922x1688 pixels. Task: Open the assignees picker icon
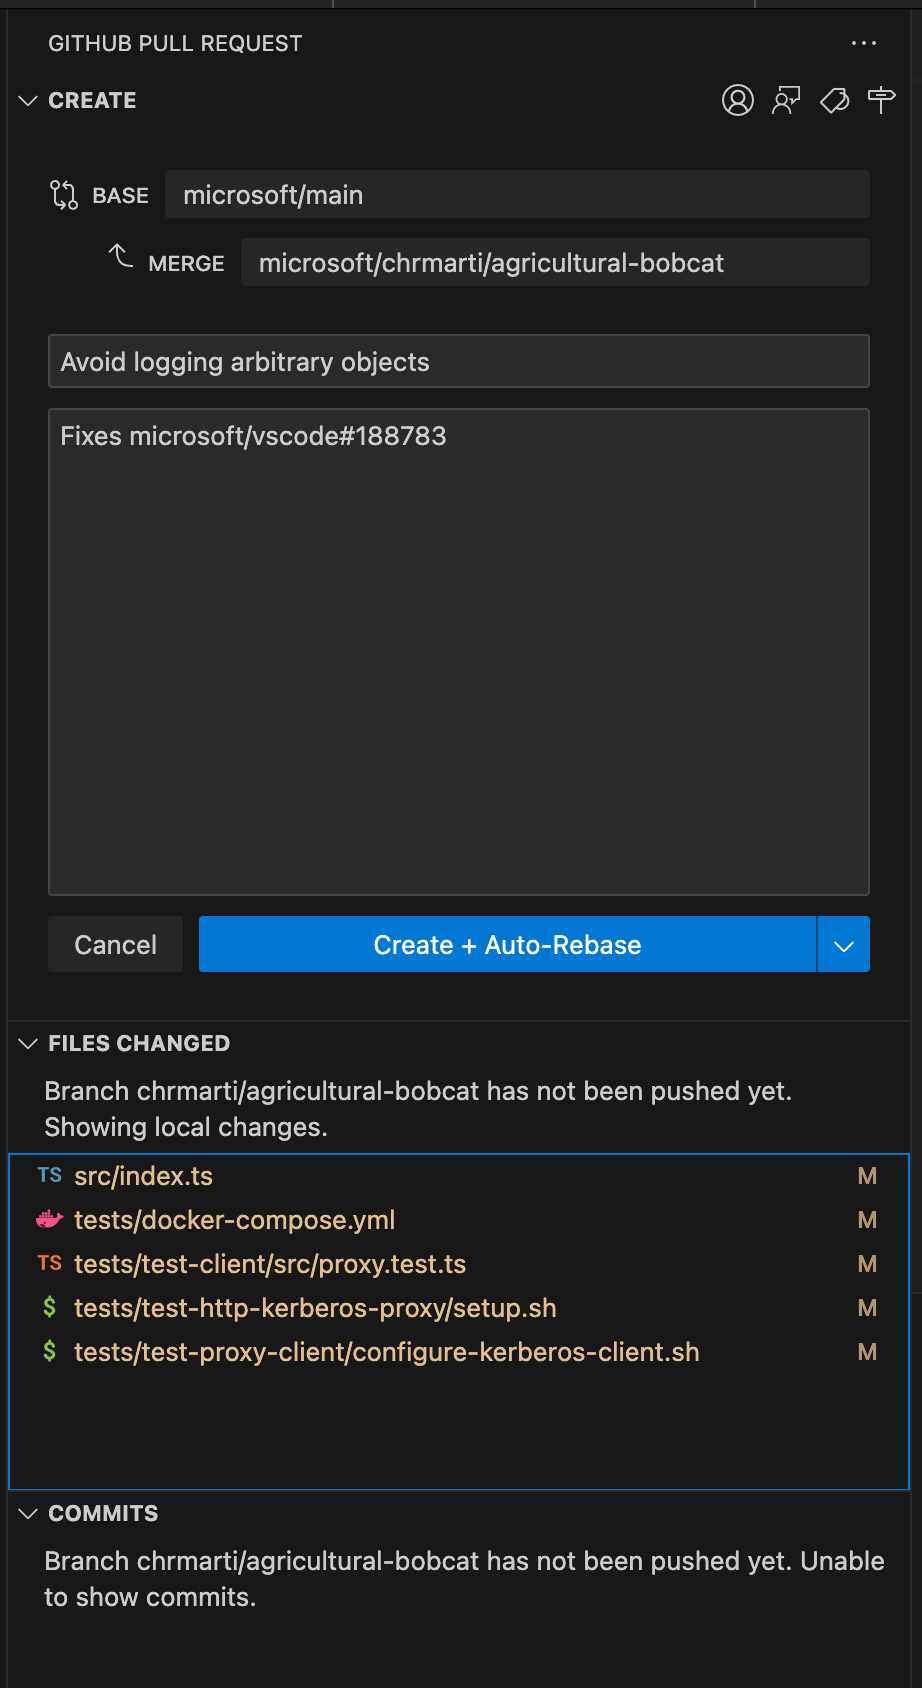pos(738,100)
